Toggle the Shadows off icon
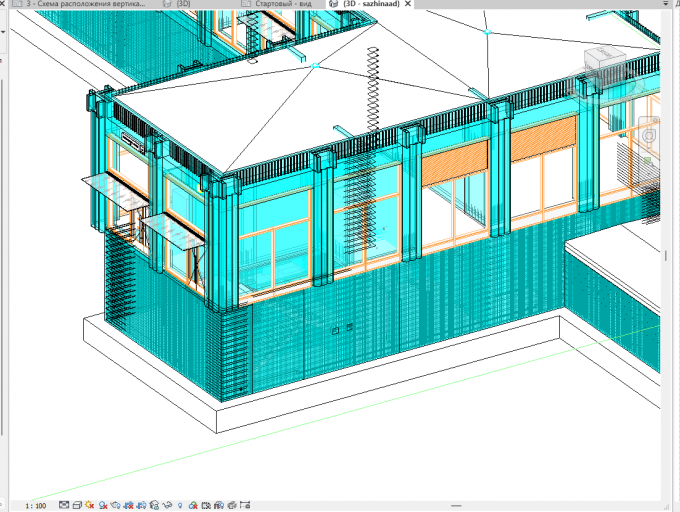This screenshot has height=512, width=680. 103,505
